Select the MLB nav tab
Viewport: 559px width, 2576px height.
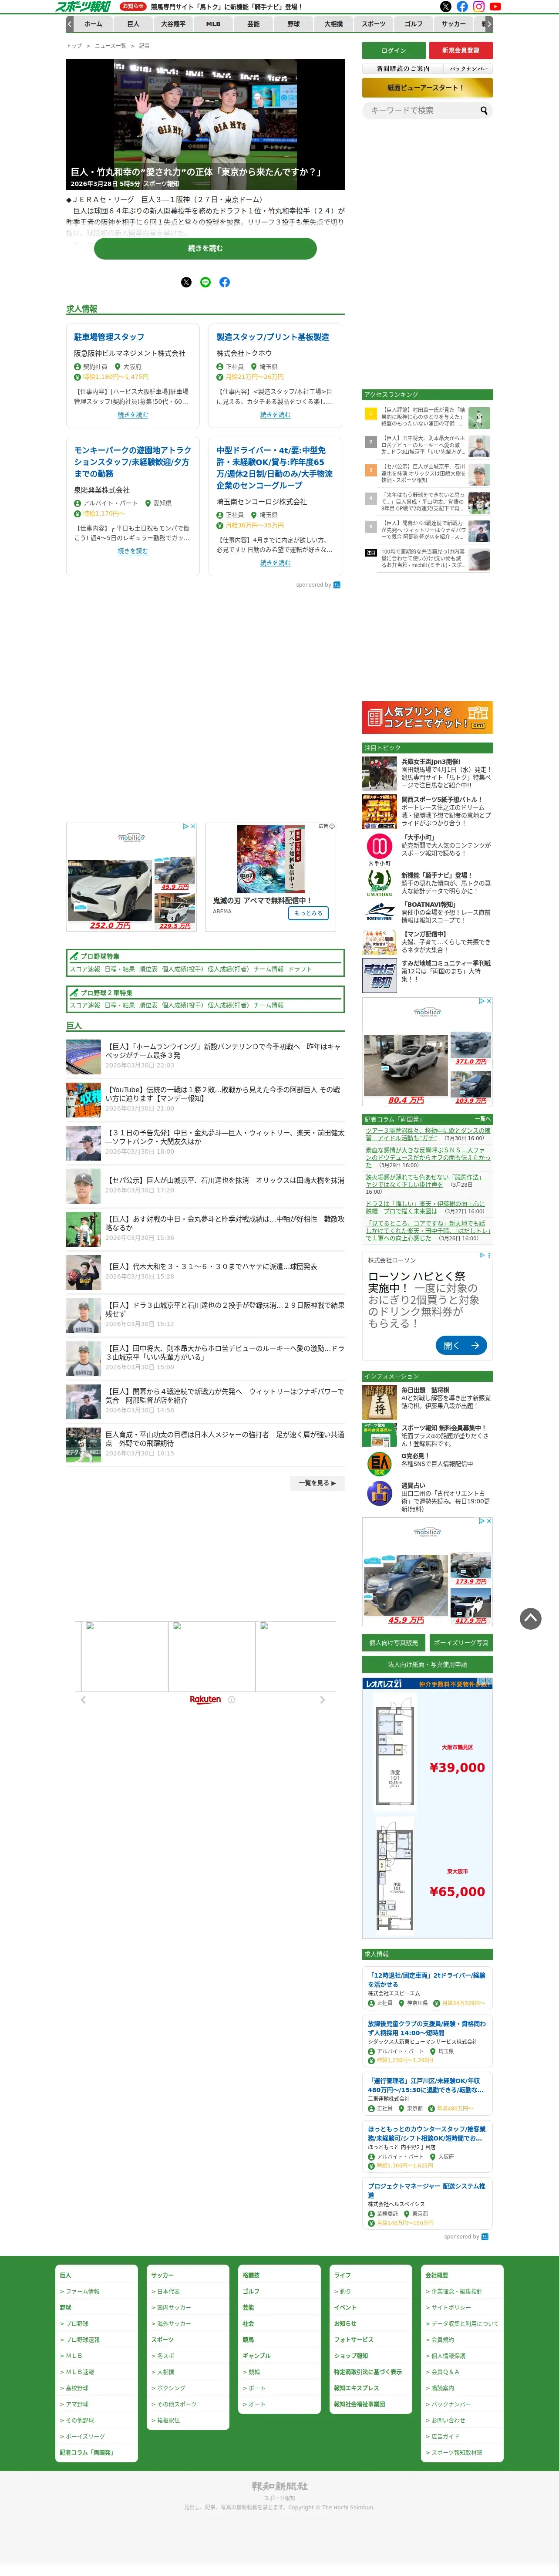[x=213, y=24]
